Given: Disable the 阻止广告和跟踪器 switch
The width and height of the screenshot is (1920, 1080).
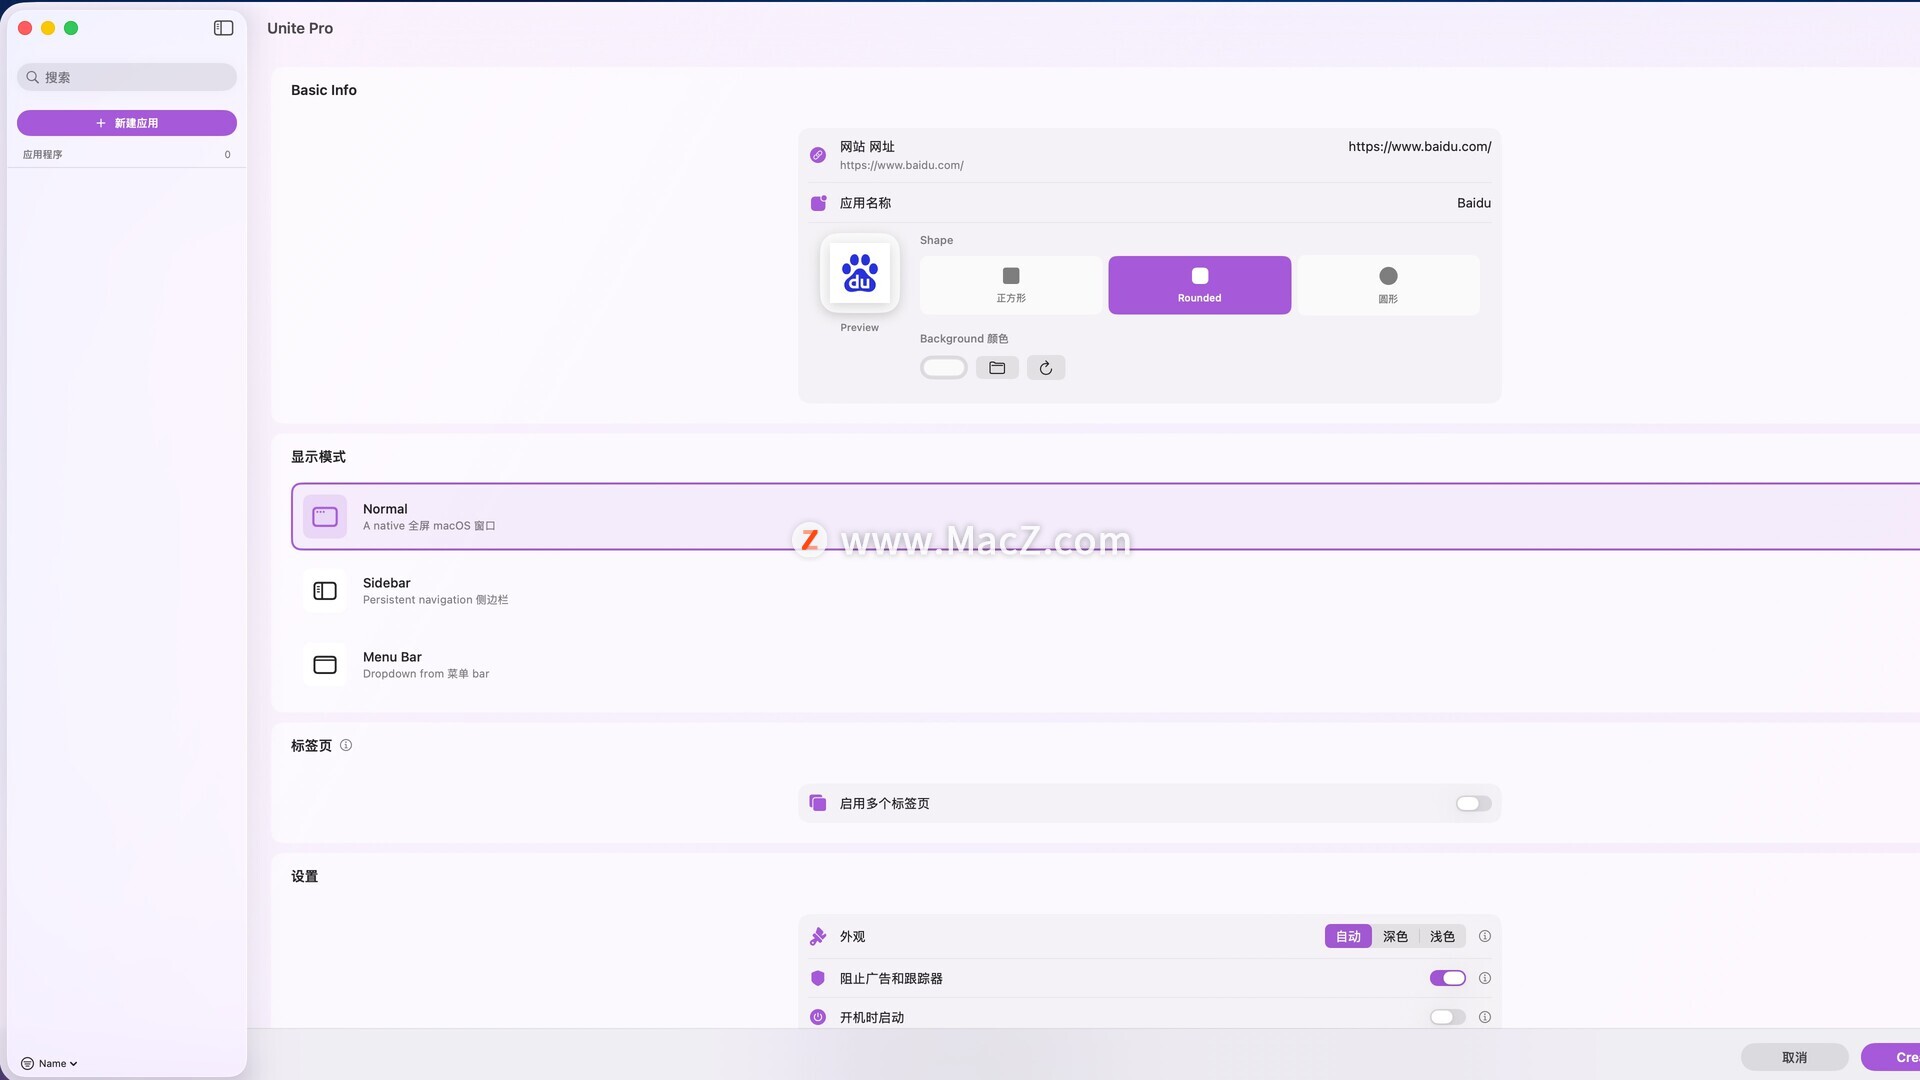Looking at the screenshot, I should 1447,978.
